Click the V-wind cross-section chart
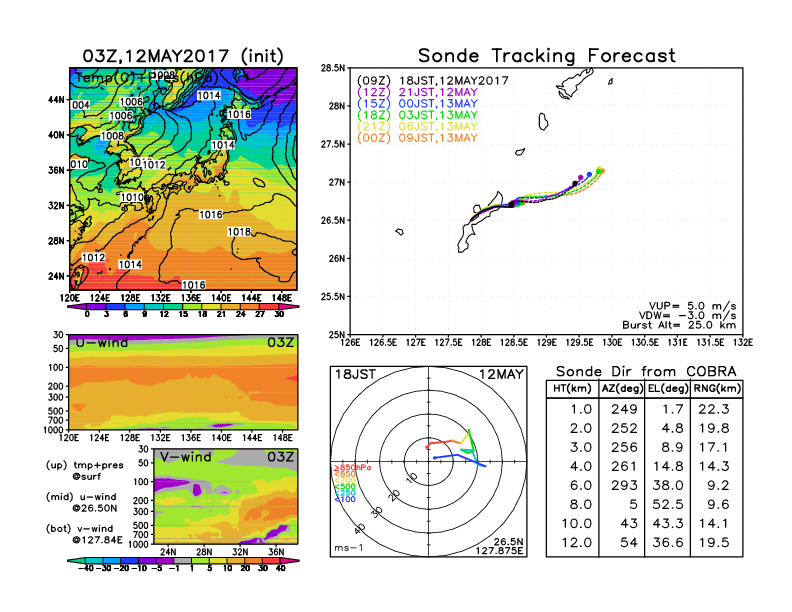 click(x=225, y=496)
